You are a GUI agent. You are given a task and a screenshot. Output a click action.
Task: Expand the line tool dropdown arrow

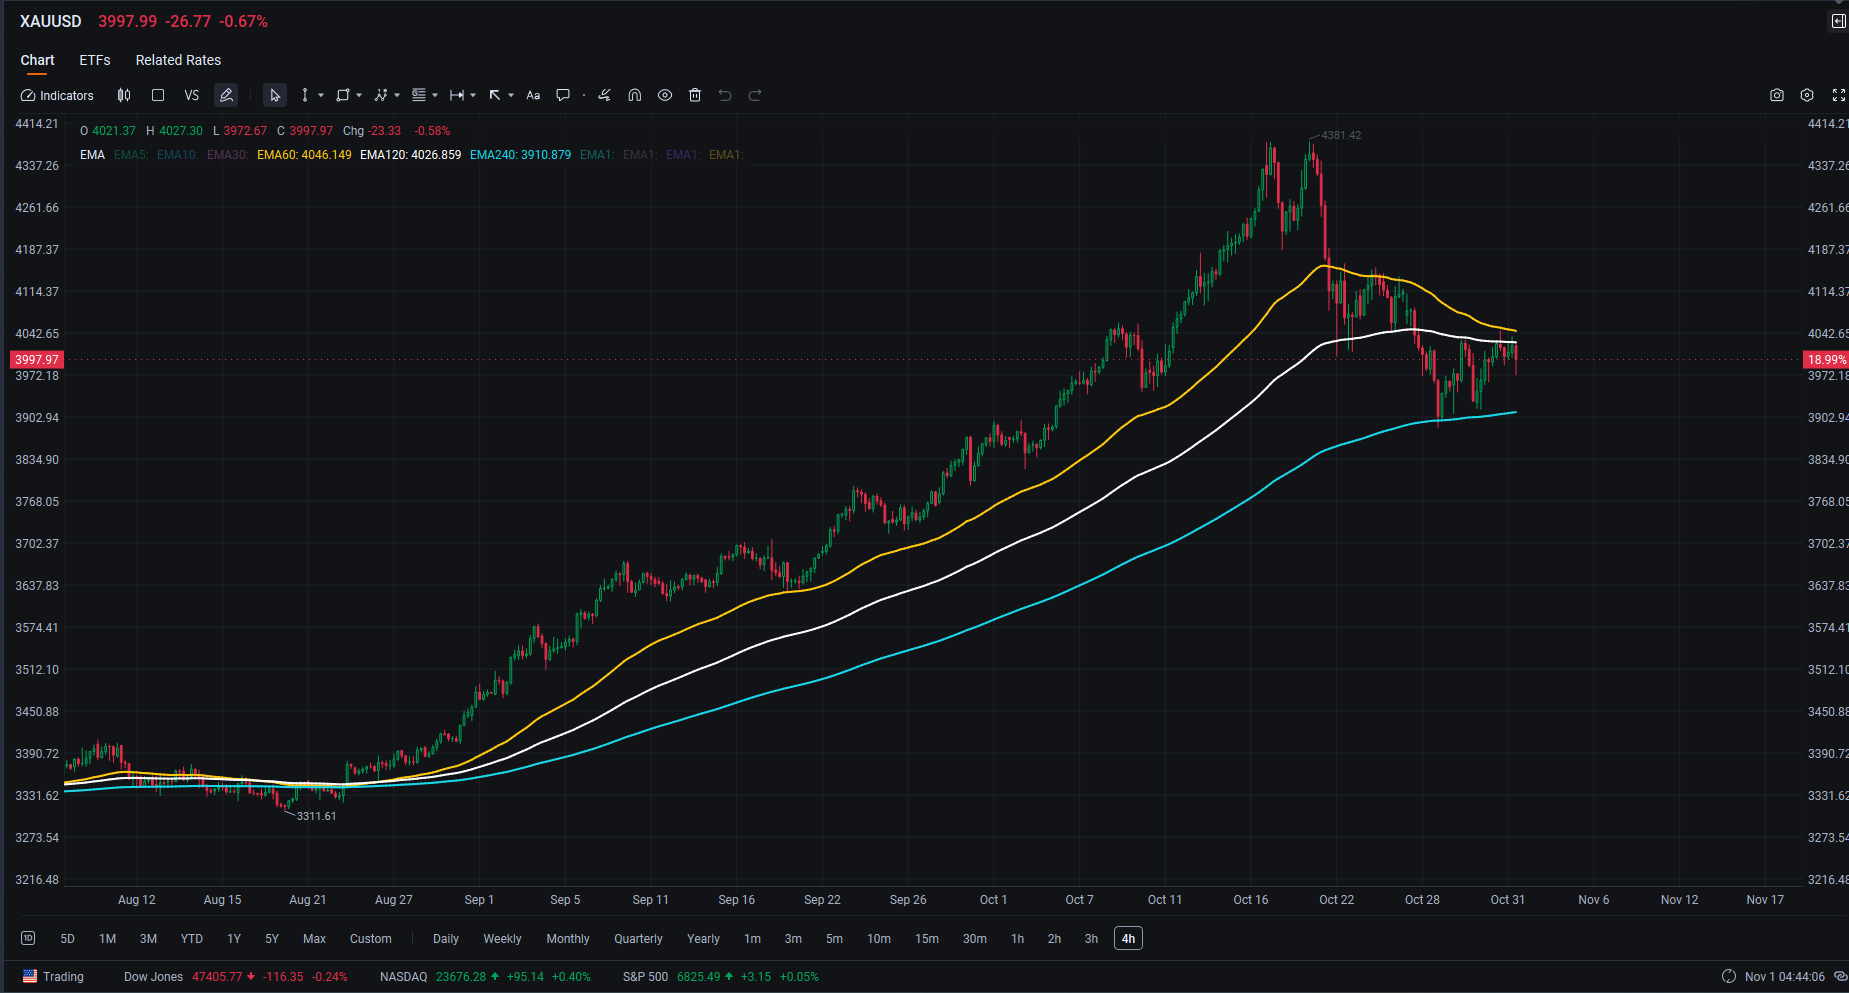click(x=321, y=96)
